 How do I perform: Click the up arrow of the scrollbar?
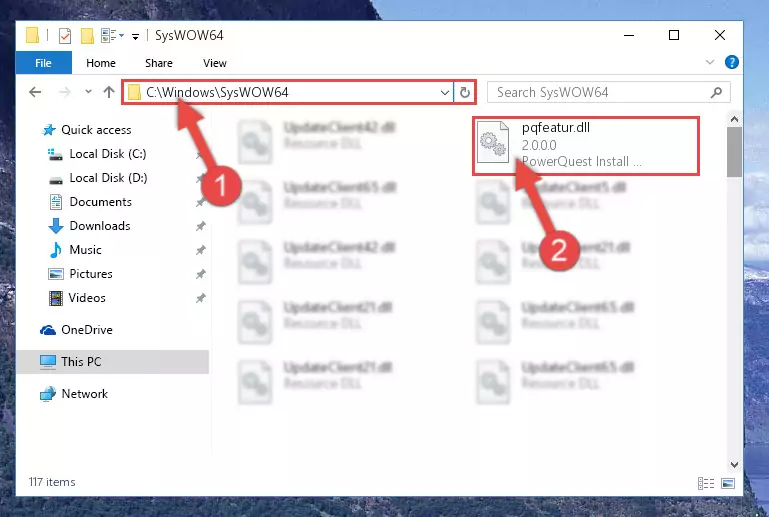pos(734,119)
